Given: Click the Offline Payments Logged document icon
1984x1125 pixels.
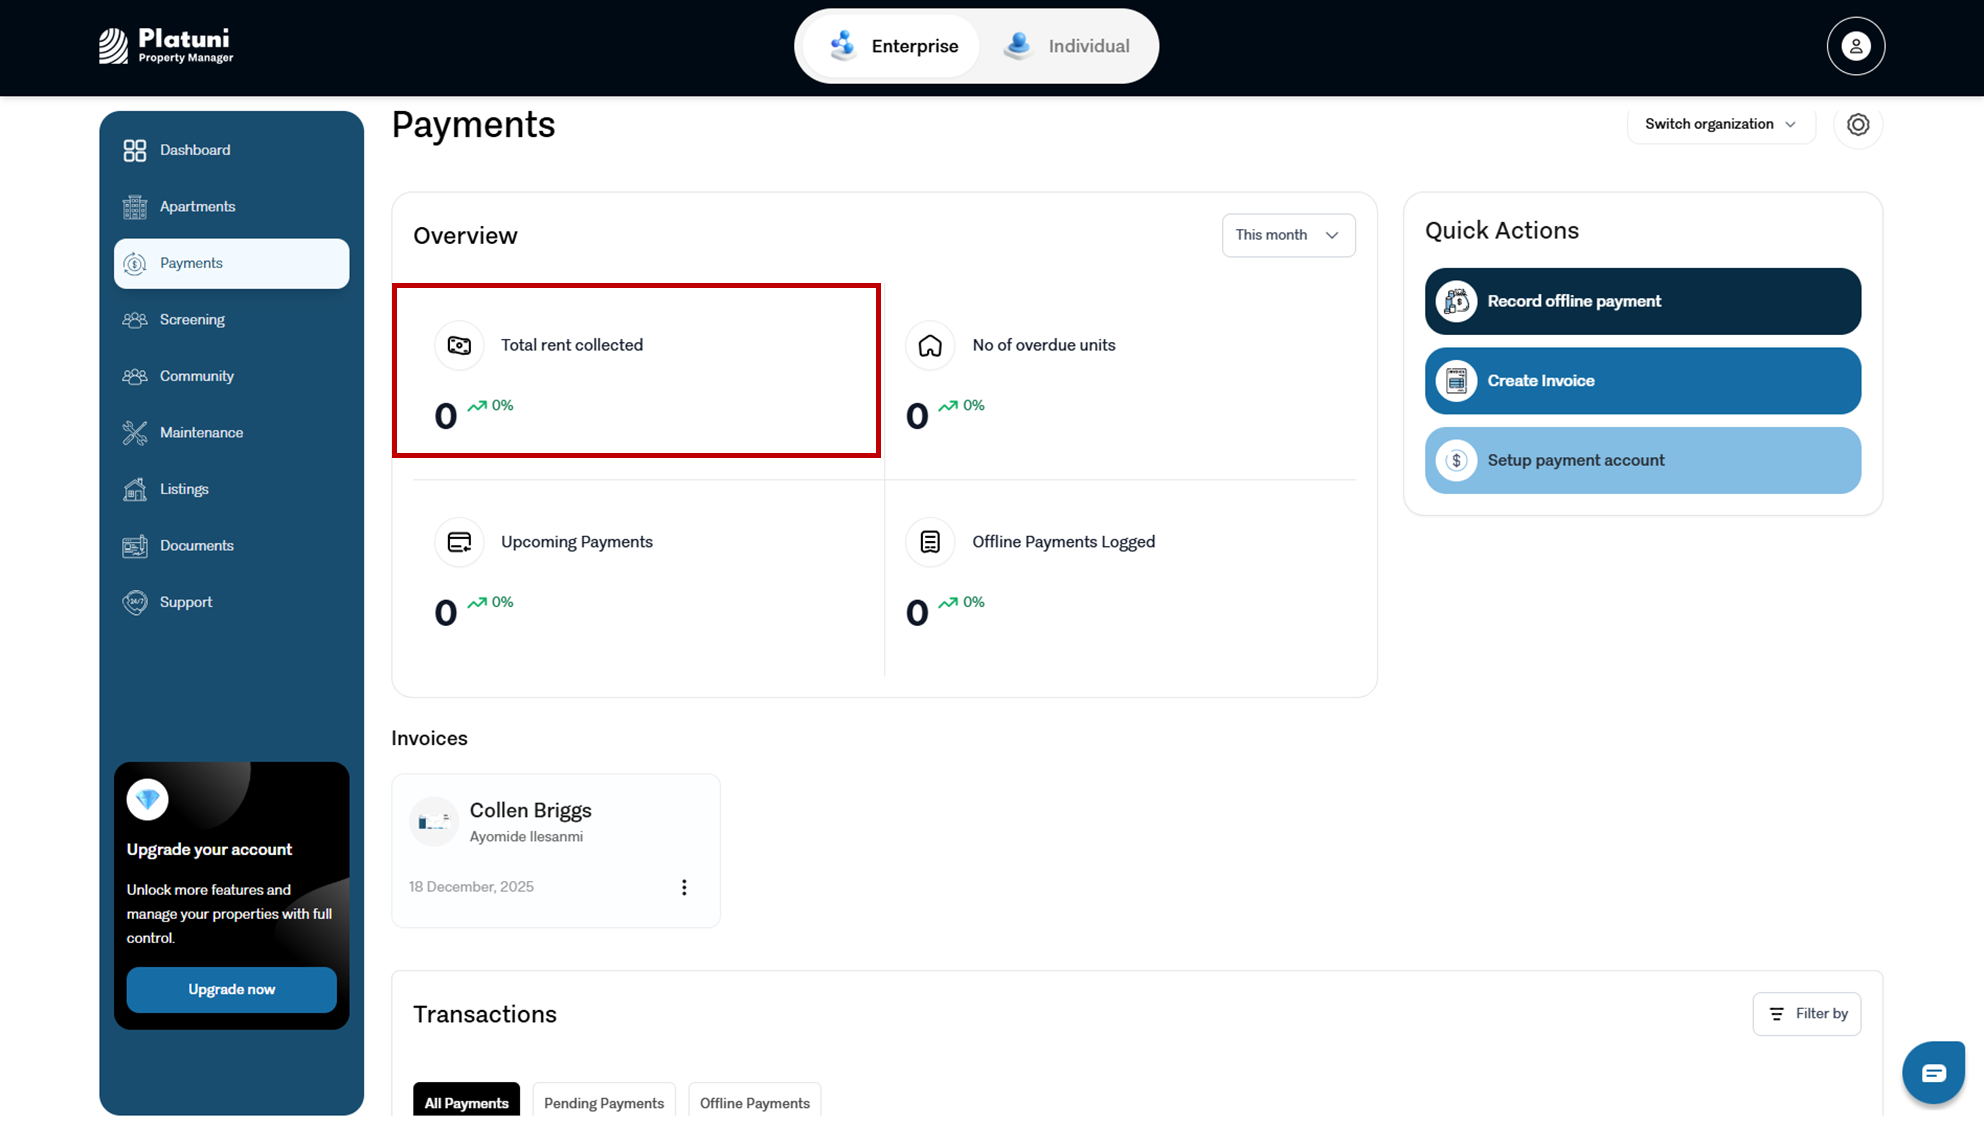Looking at the screenshot, I should click(x=930, y=542).
